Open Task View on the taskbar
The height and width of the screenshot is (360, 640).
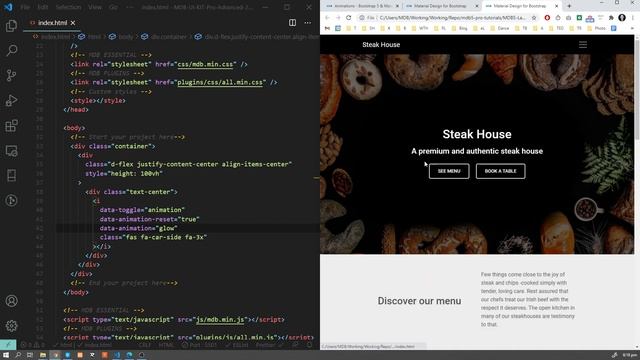pos(30,355)
